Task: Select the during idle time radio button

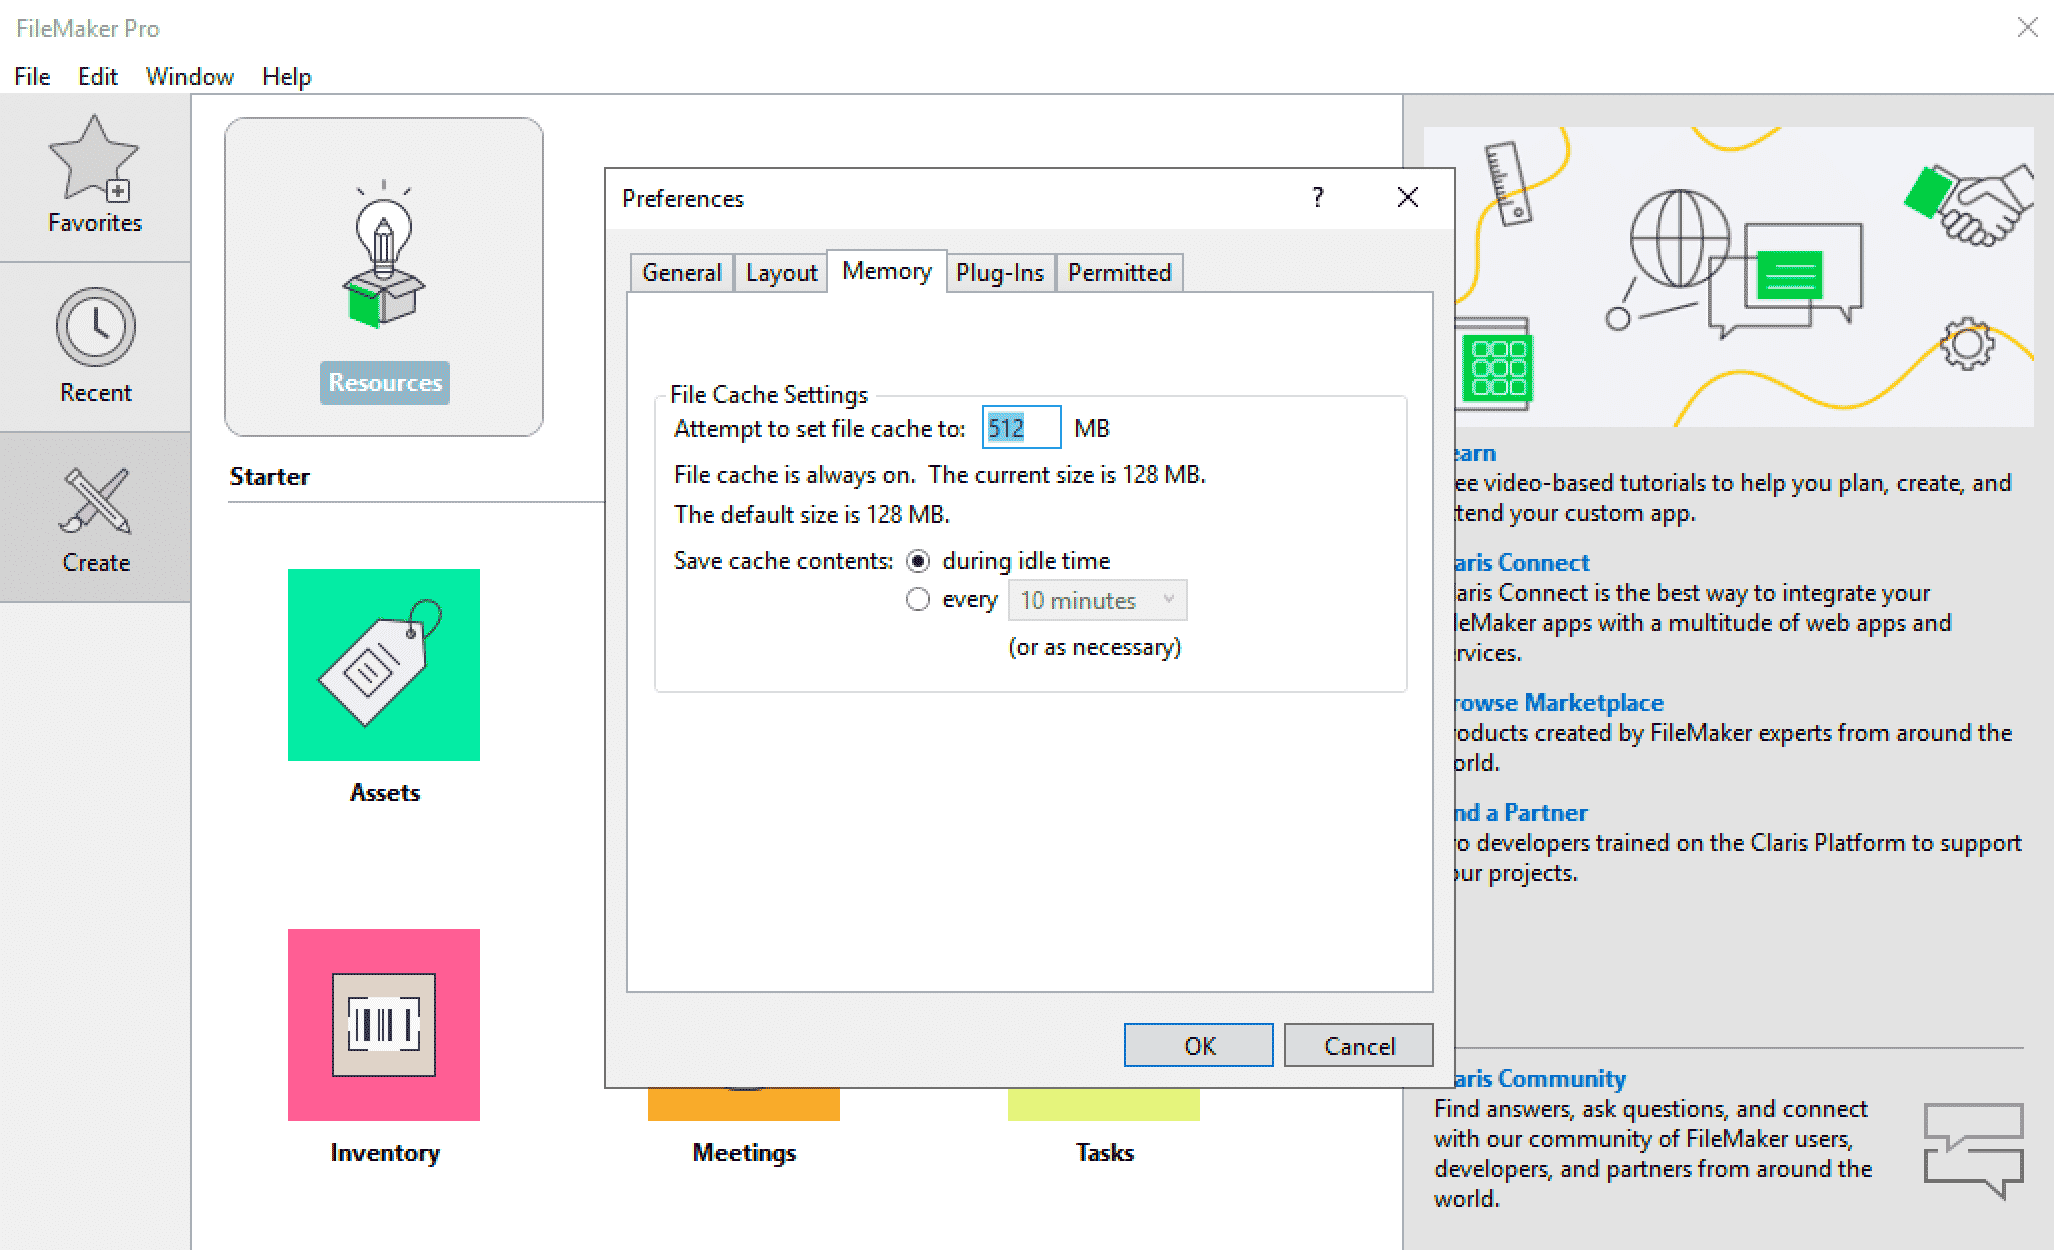Action: pos(918,561)
